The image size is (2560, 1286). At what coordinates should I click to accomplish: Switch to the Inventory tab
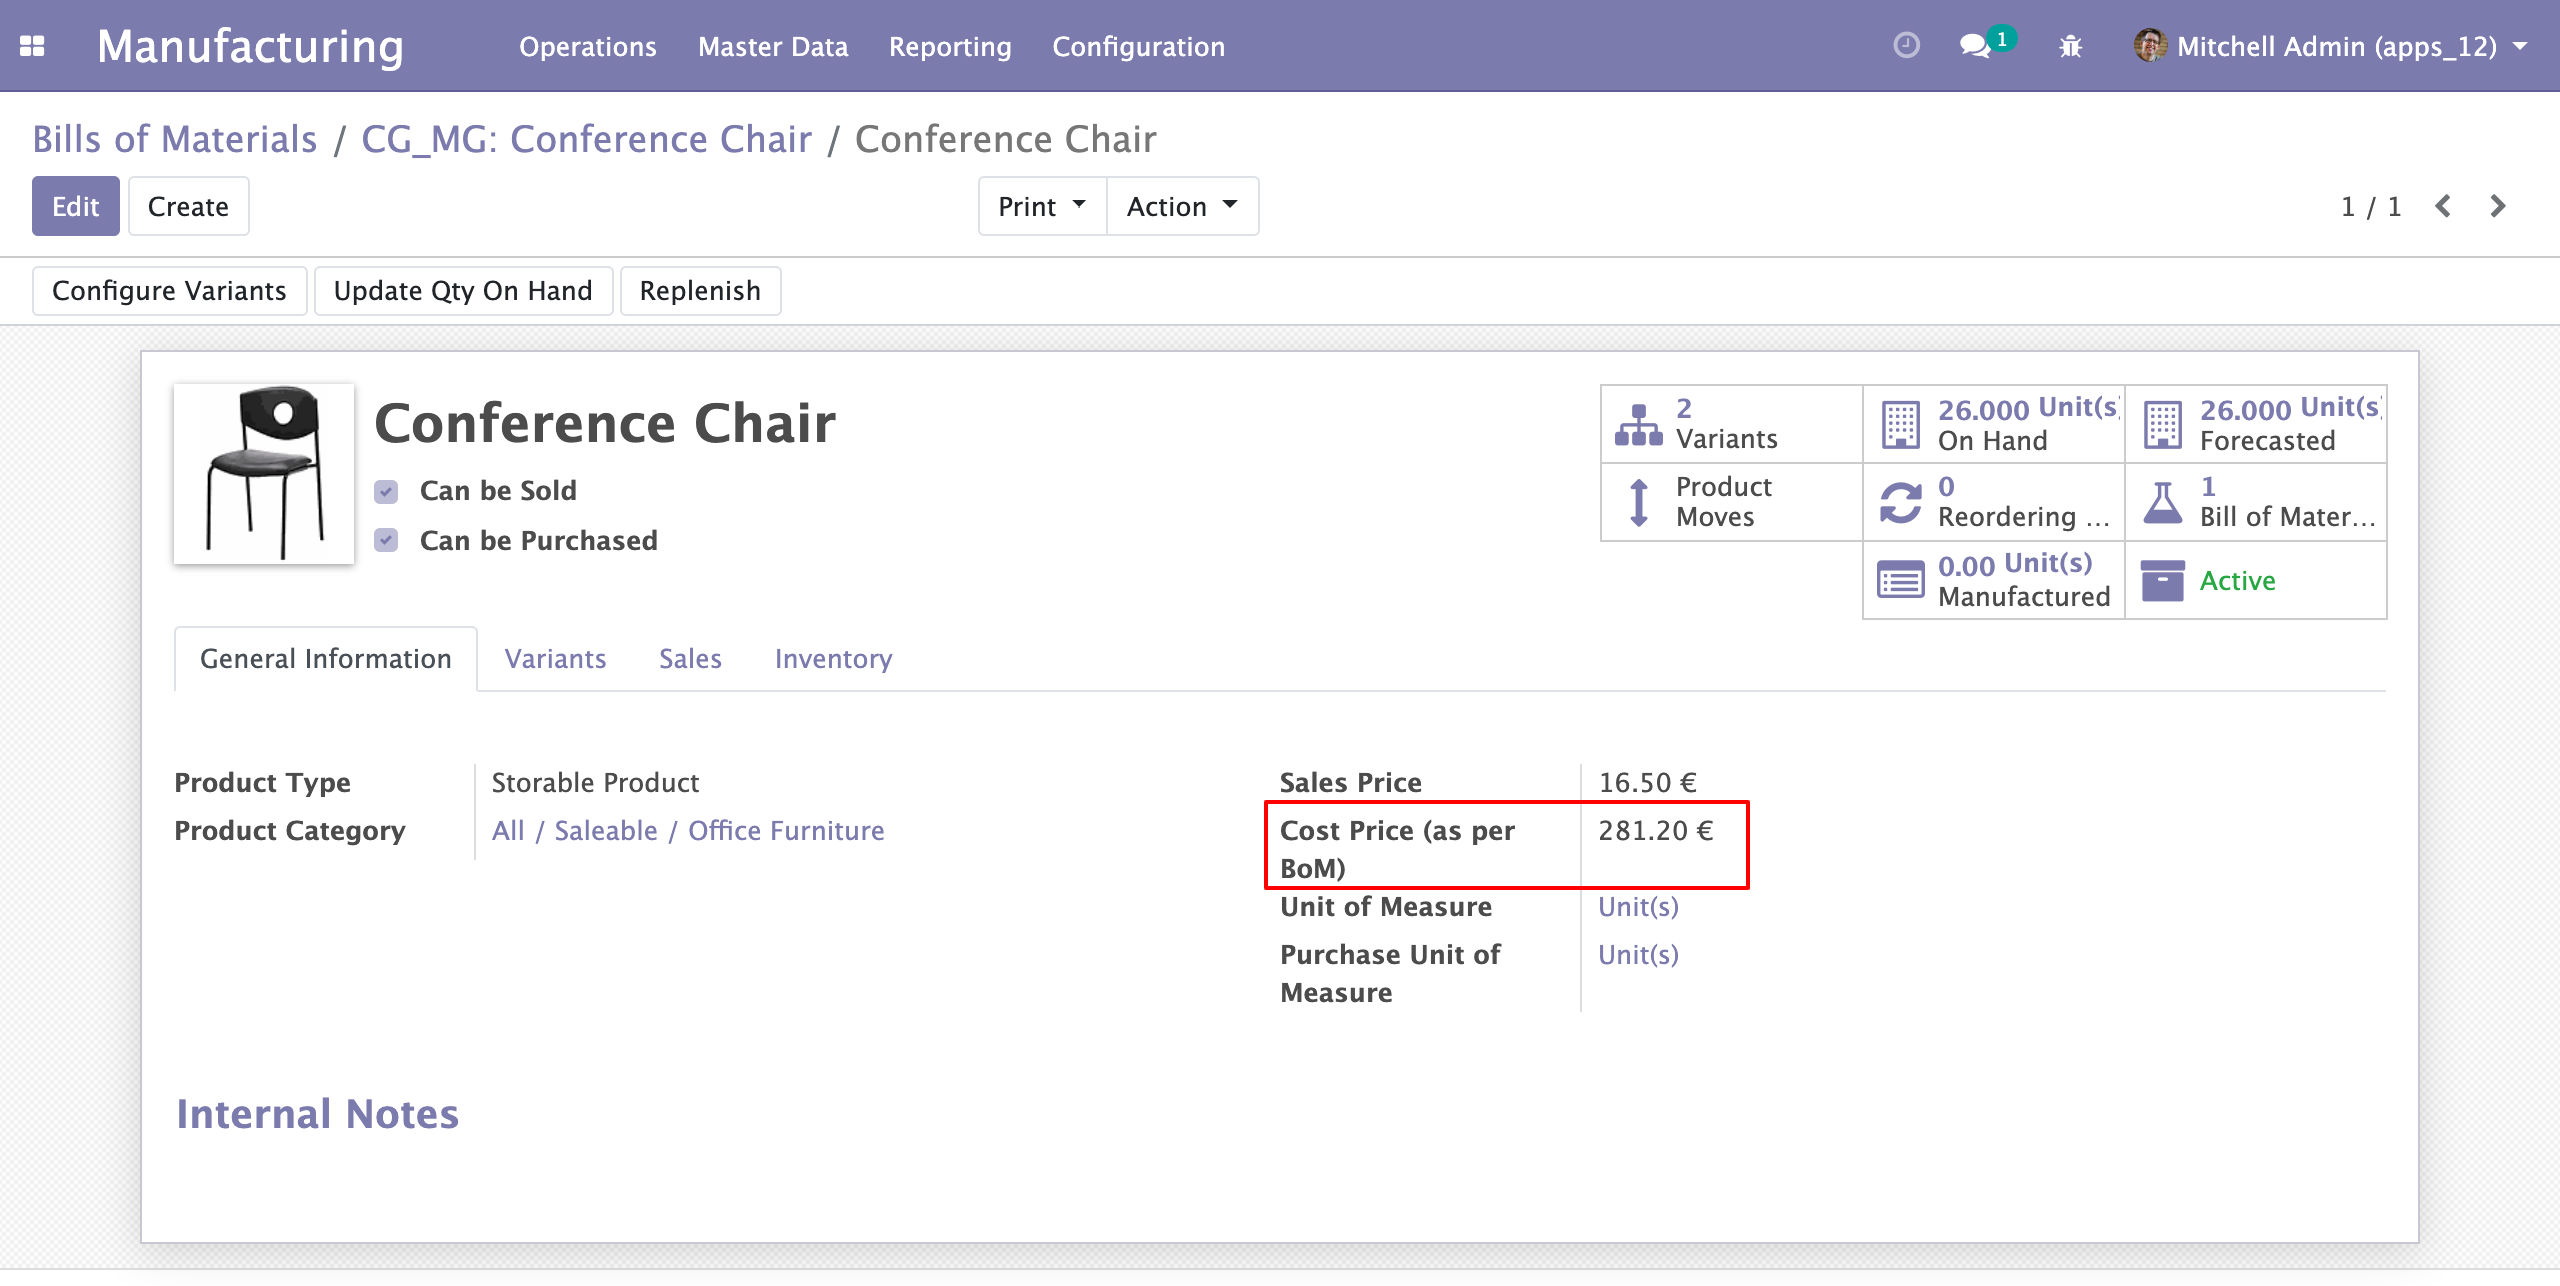(x=833, y=659)
